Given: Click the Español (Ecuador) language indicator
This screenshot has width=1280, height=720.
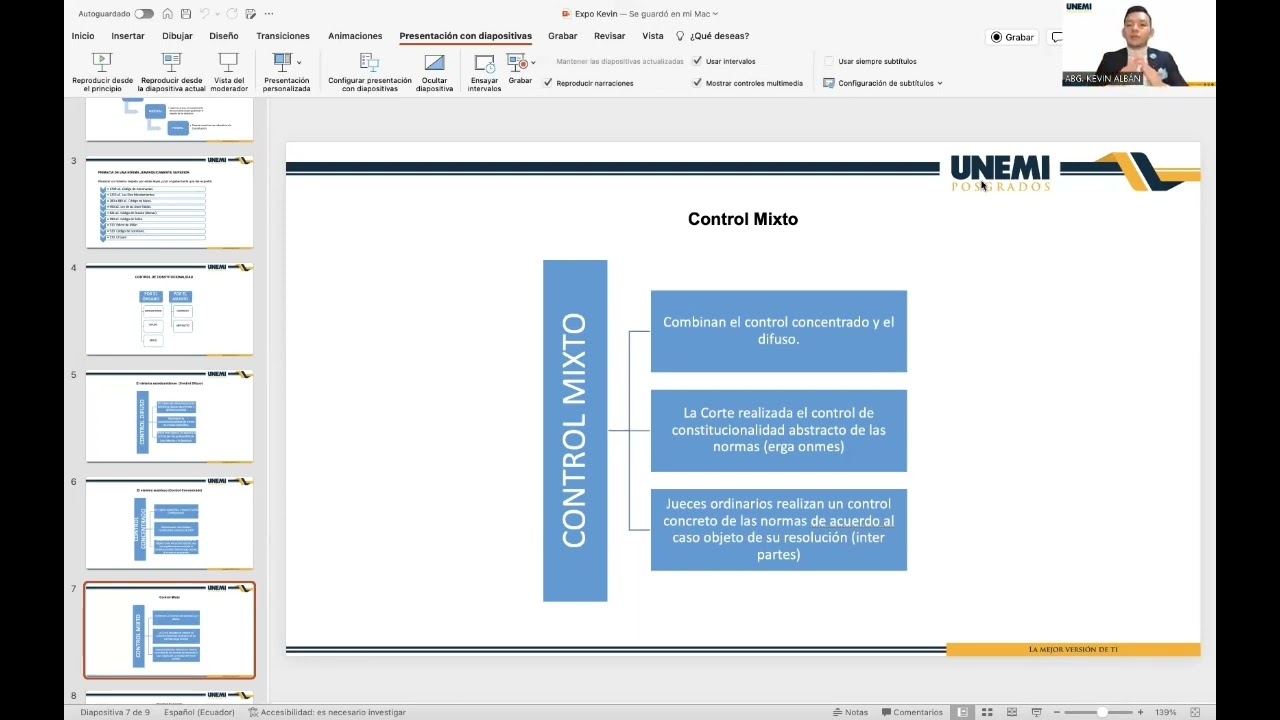Looking at the screenshot, I should coord(199,712).
